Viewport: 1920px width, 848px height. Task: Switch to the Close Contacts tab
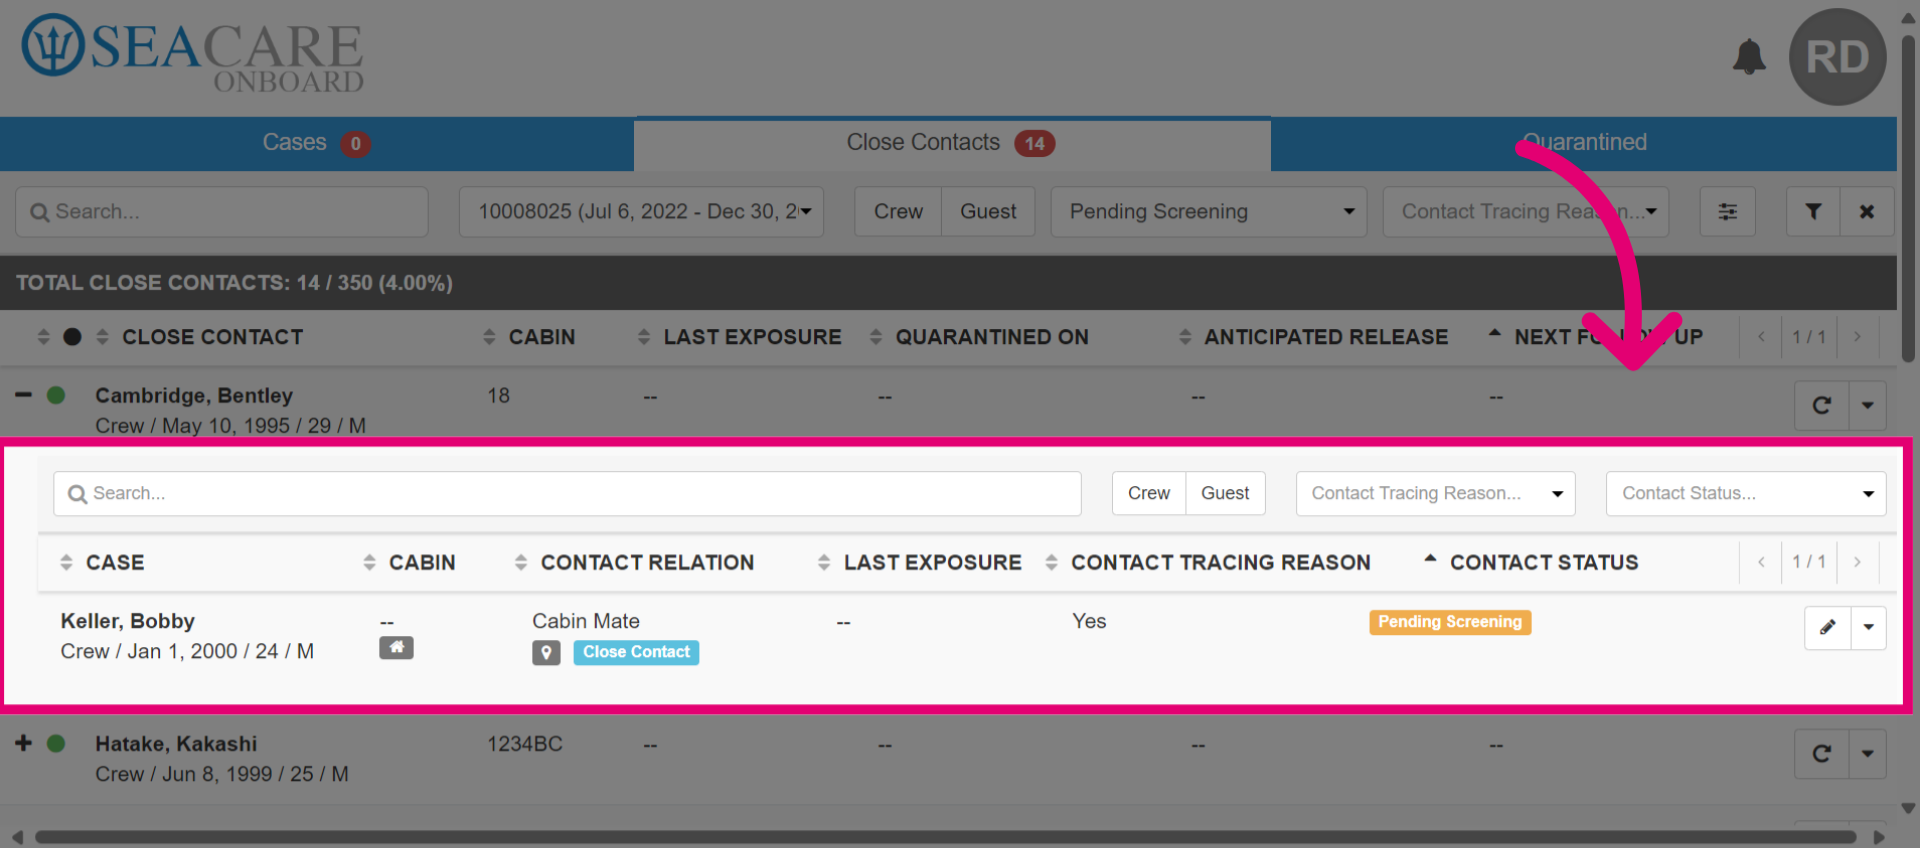coord(952,143)
